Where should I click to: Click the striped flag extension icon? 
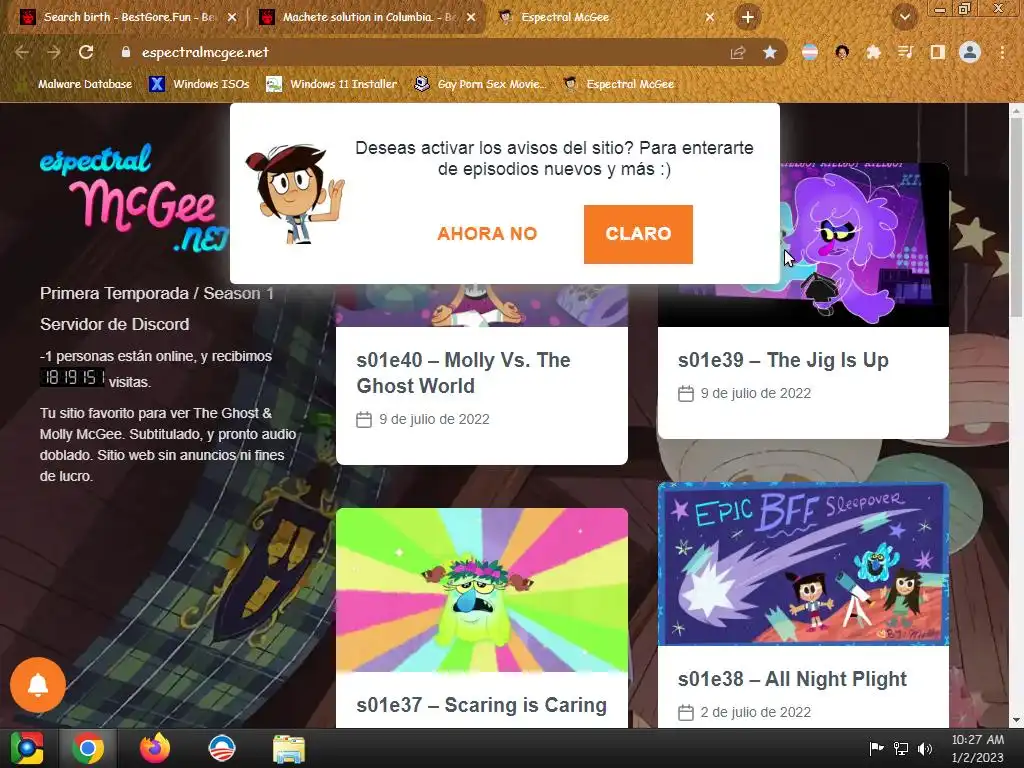click(810, 52)
